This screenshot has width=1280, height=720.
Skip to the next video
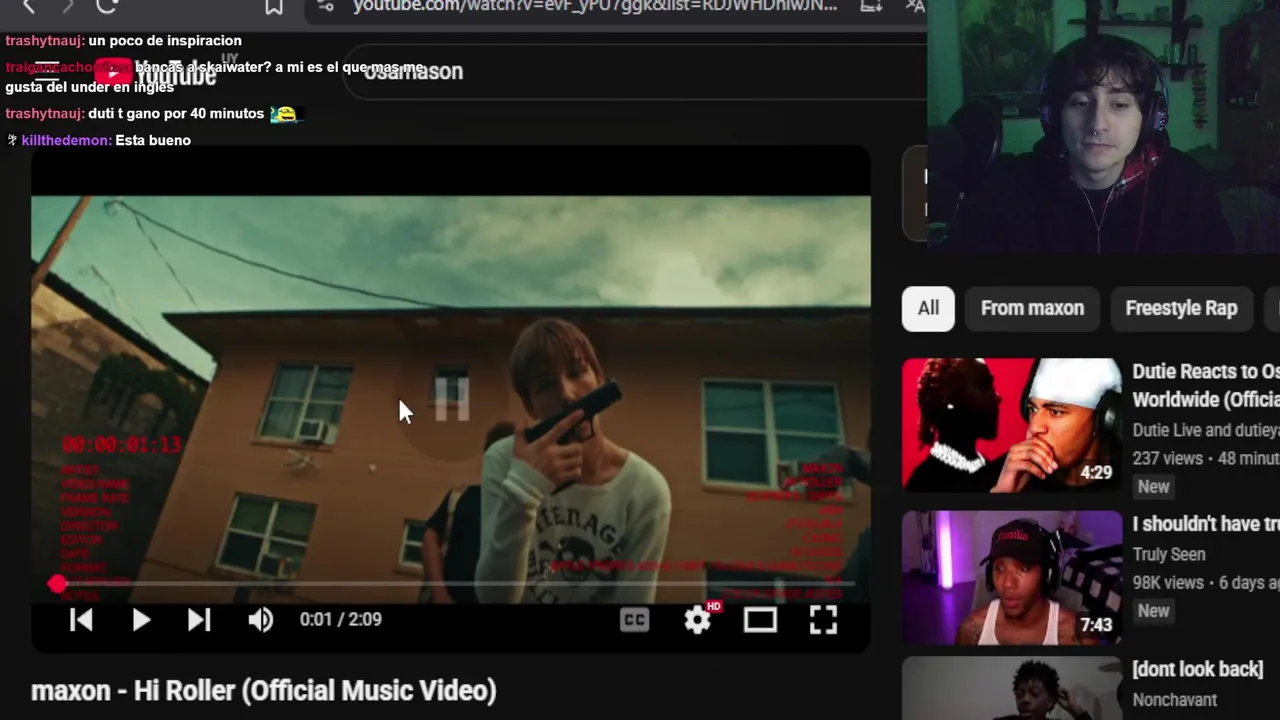click(x=199, y=620)
